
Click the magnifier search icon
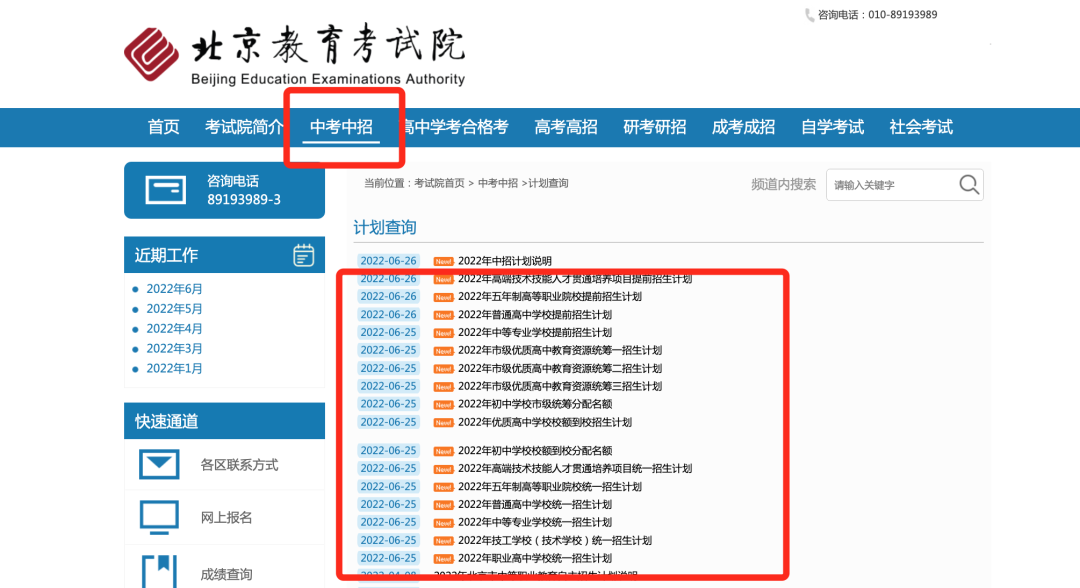[x=968, y=185]
